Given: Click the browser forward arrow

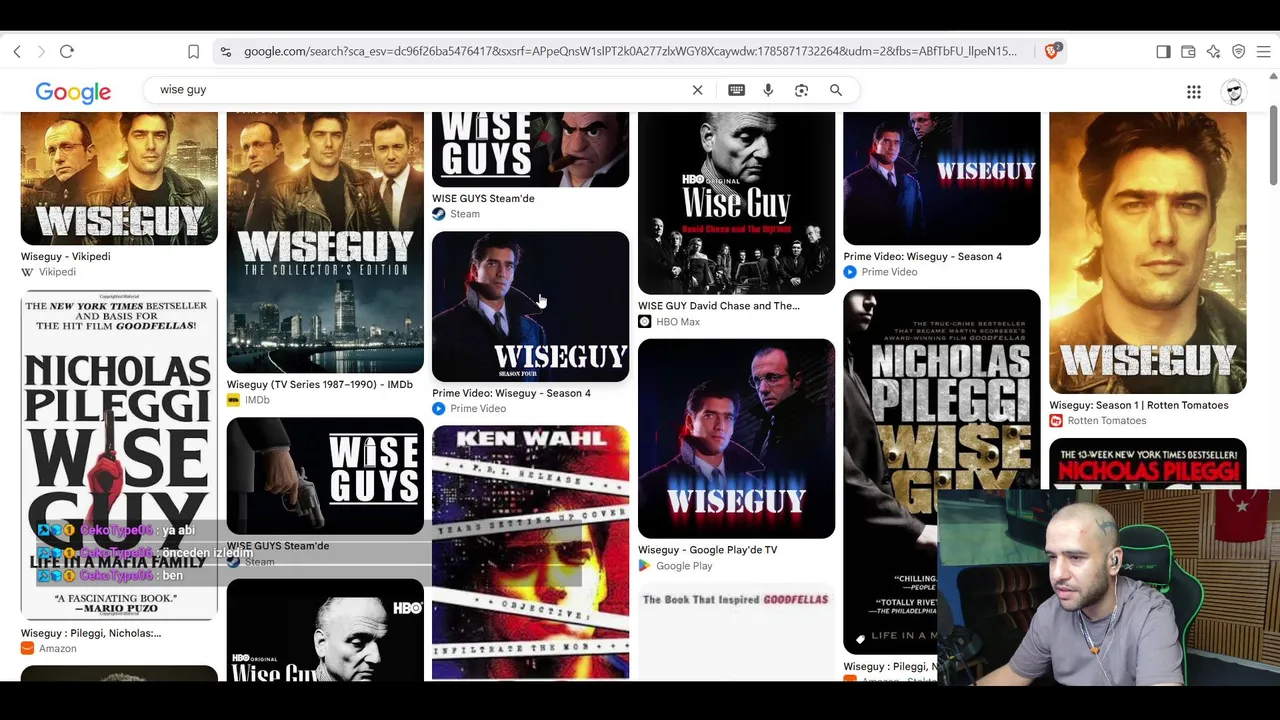Looking at the screenshot, I should [41, 51].
